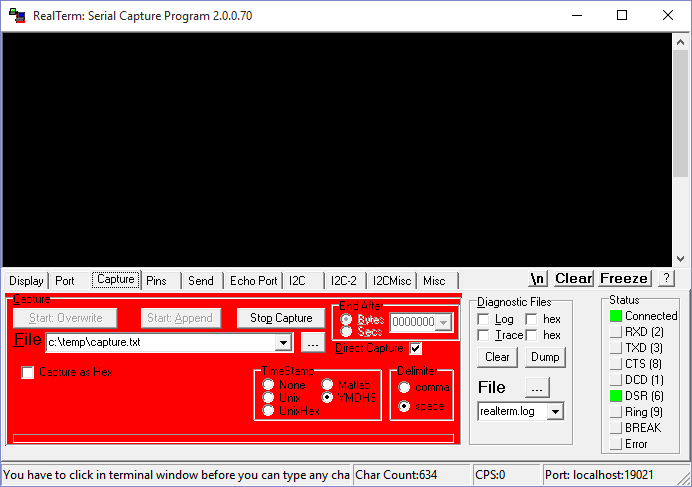Viewport: 692px width, 487px height.
Task: Enable Capture as Hex checkbox
Action: (27, 372)
